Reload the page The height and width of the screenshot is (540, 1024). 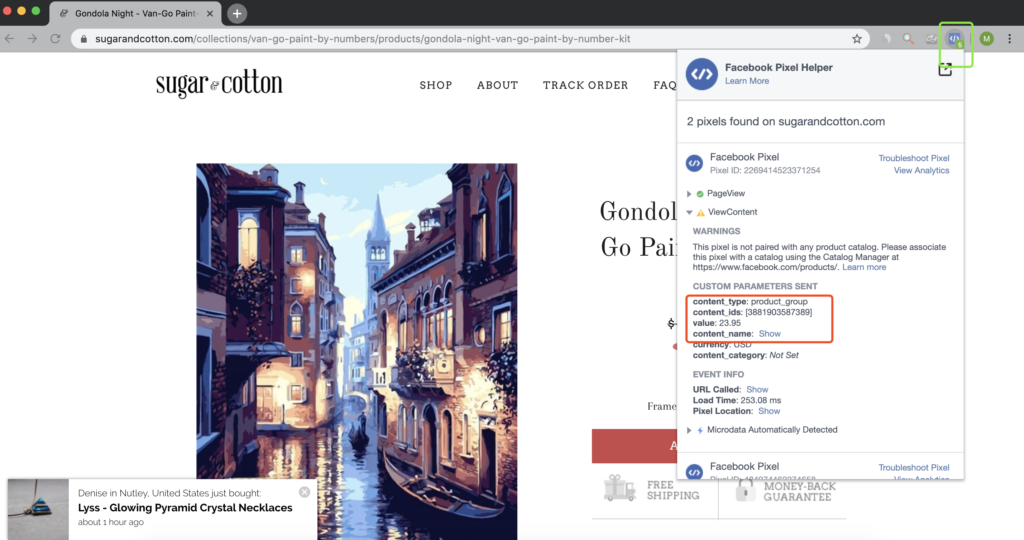tap(56, 39)
